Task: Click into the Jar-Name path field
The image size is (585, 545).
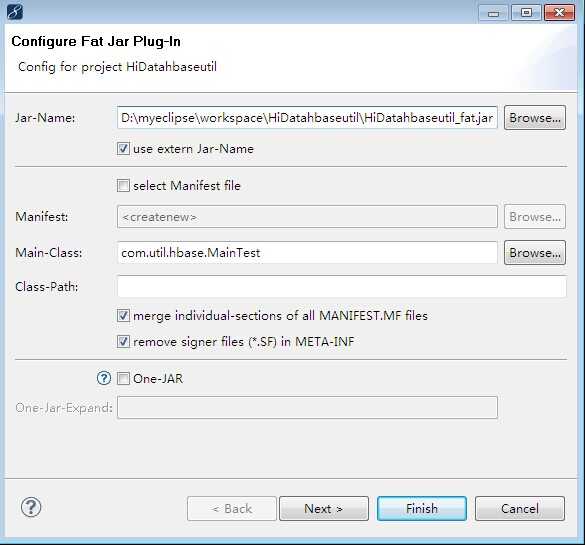Action: (x=307, y=118)
